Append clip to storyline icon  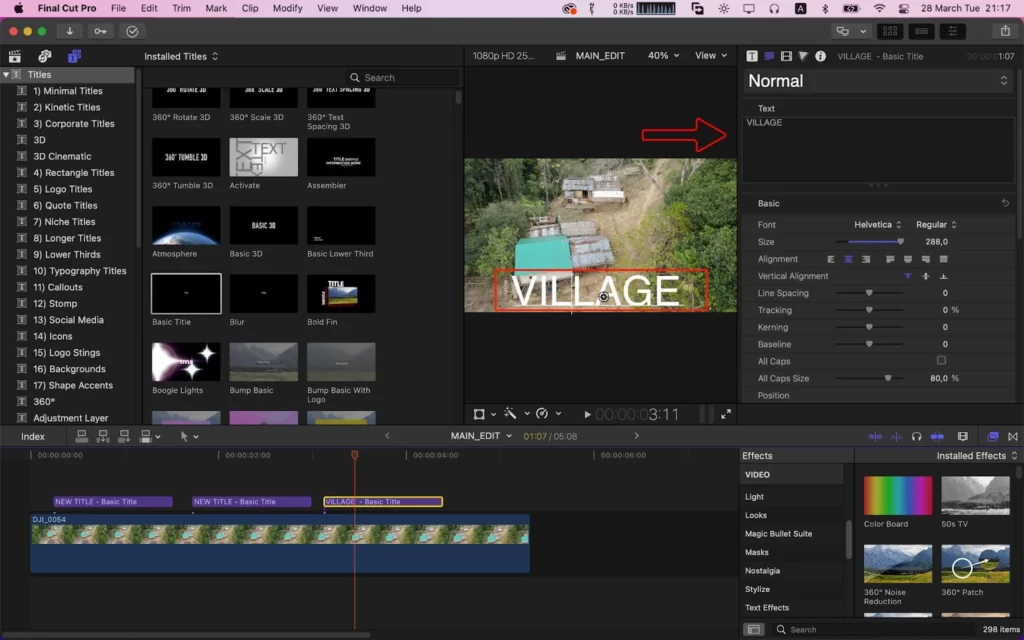[x=123, y=436]
